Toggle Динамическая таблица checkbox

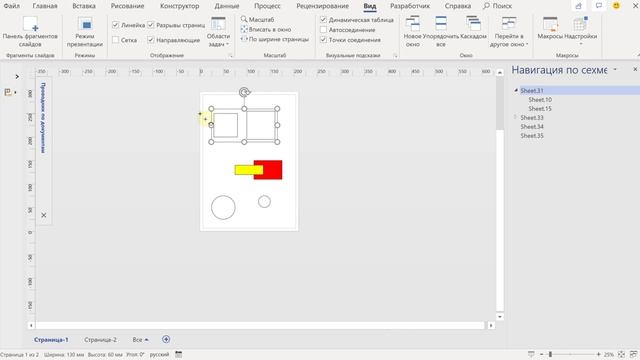point(323,20)
